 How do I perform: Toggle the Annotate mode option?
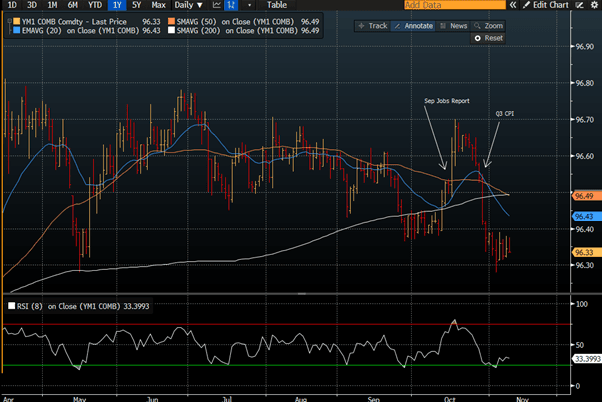pyautogui.click(x=419, y=25)
